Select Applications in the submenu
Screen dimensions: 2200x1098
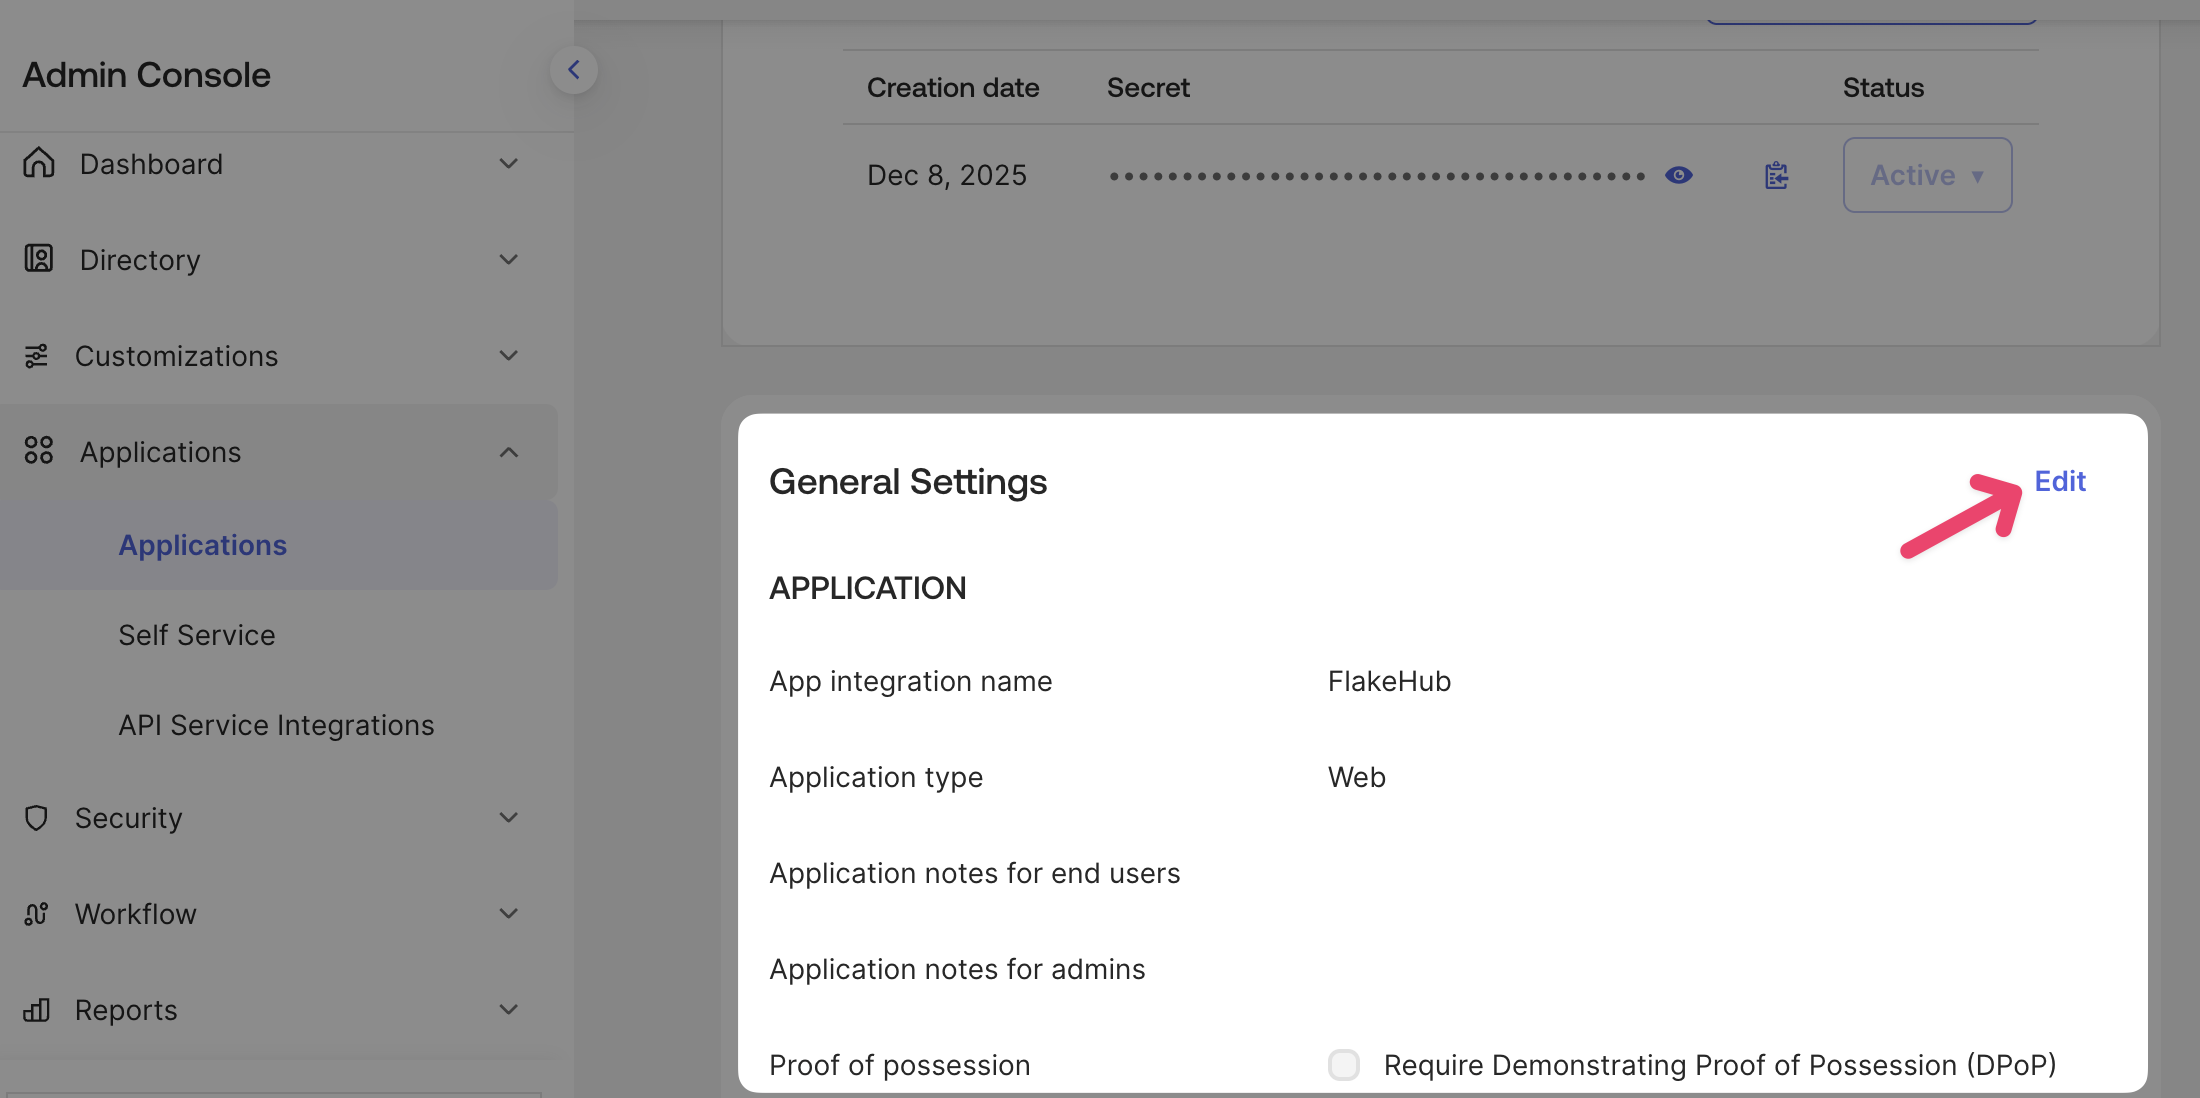click(x=202, y=545)
